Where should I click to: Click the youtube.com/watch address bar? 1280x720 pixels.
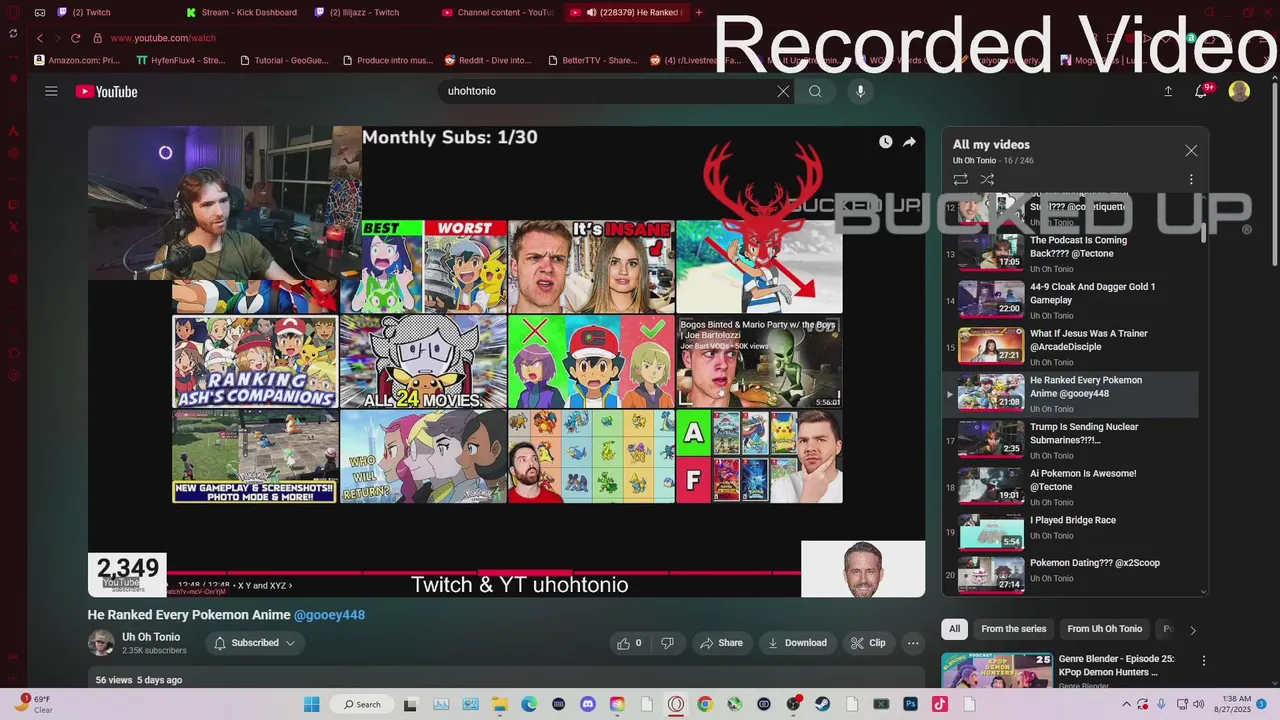coord(163,38)
